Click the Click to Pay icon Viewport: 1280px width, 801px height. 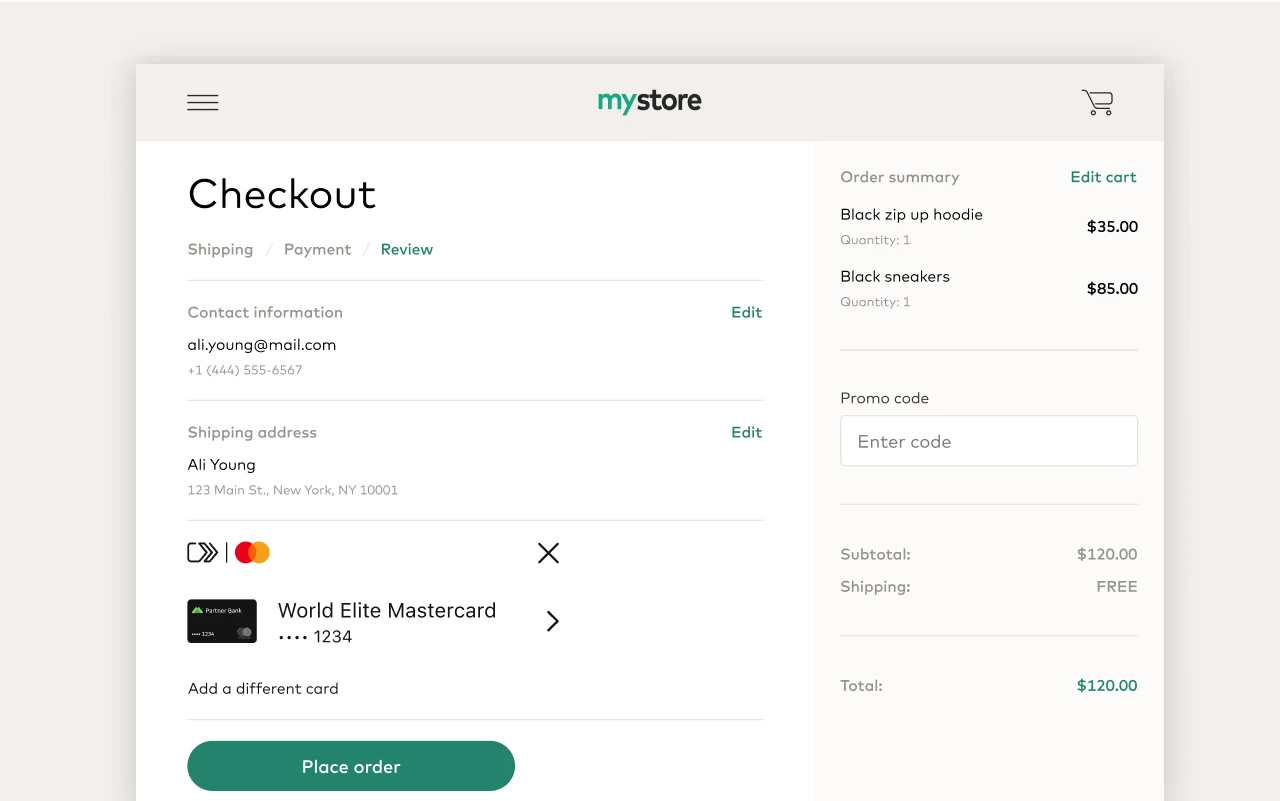tap(202, 552)
